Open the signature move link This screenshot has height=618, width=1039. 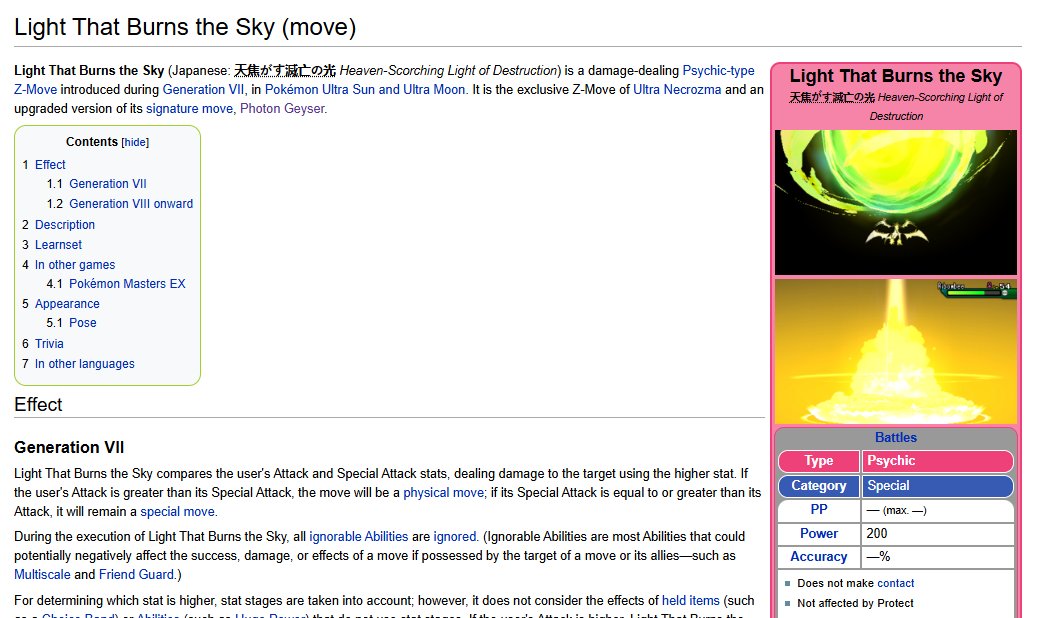click(190, 109)
